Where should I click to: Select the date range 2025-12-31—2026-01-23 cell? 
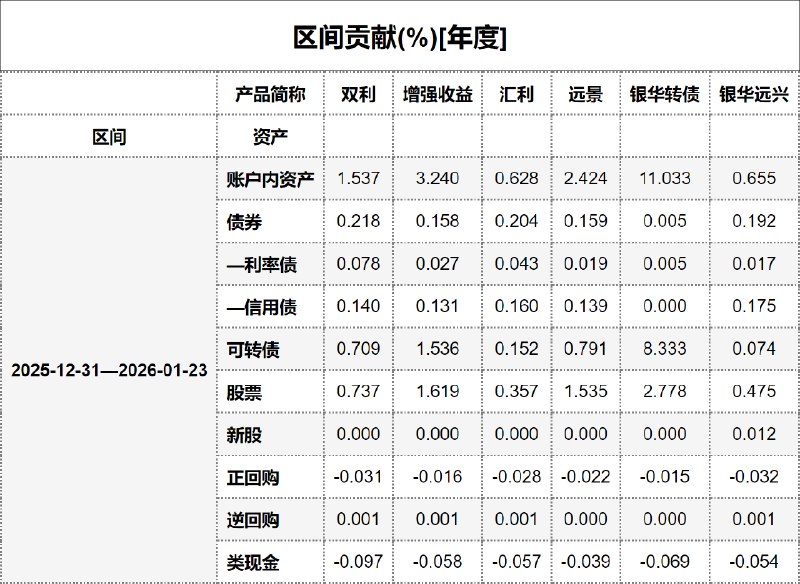pyautogui.click(x=109, y=370)
